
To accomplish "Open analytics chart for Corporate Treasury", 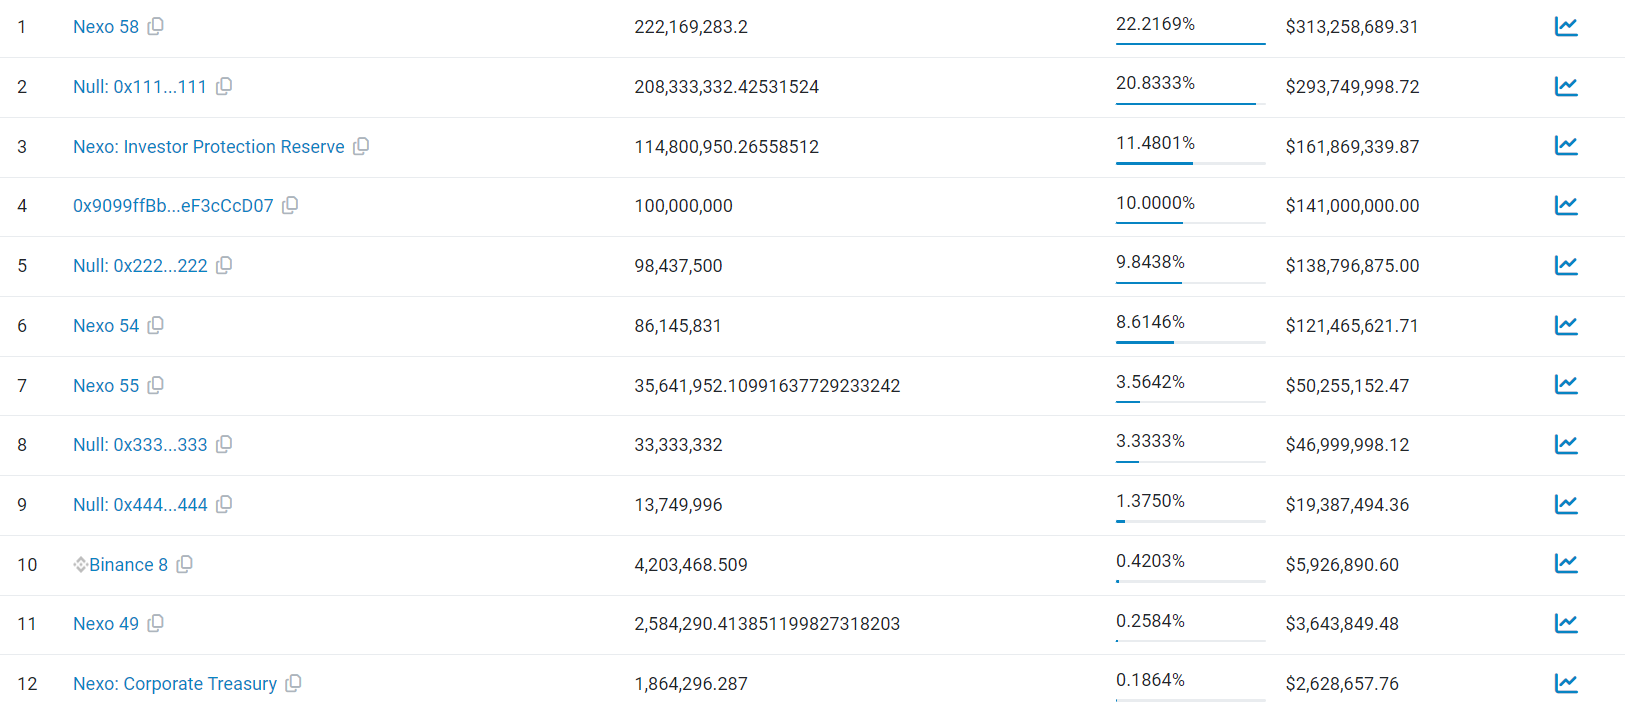I will tap(1566, 683).
